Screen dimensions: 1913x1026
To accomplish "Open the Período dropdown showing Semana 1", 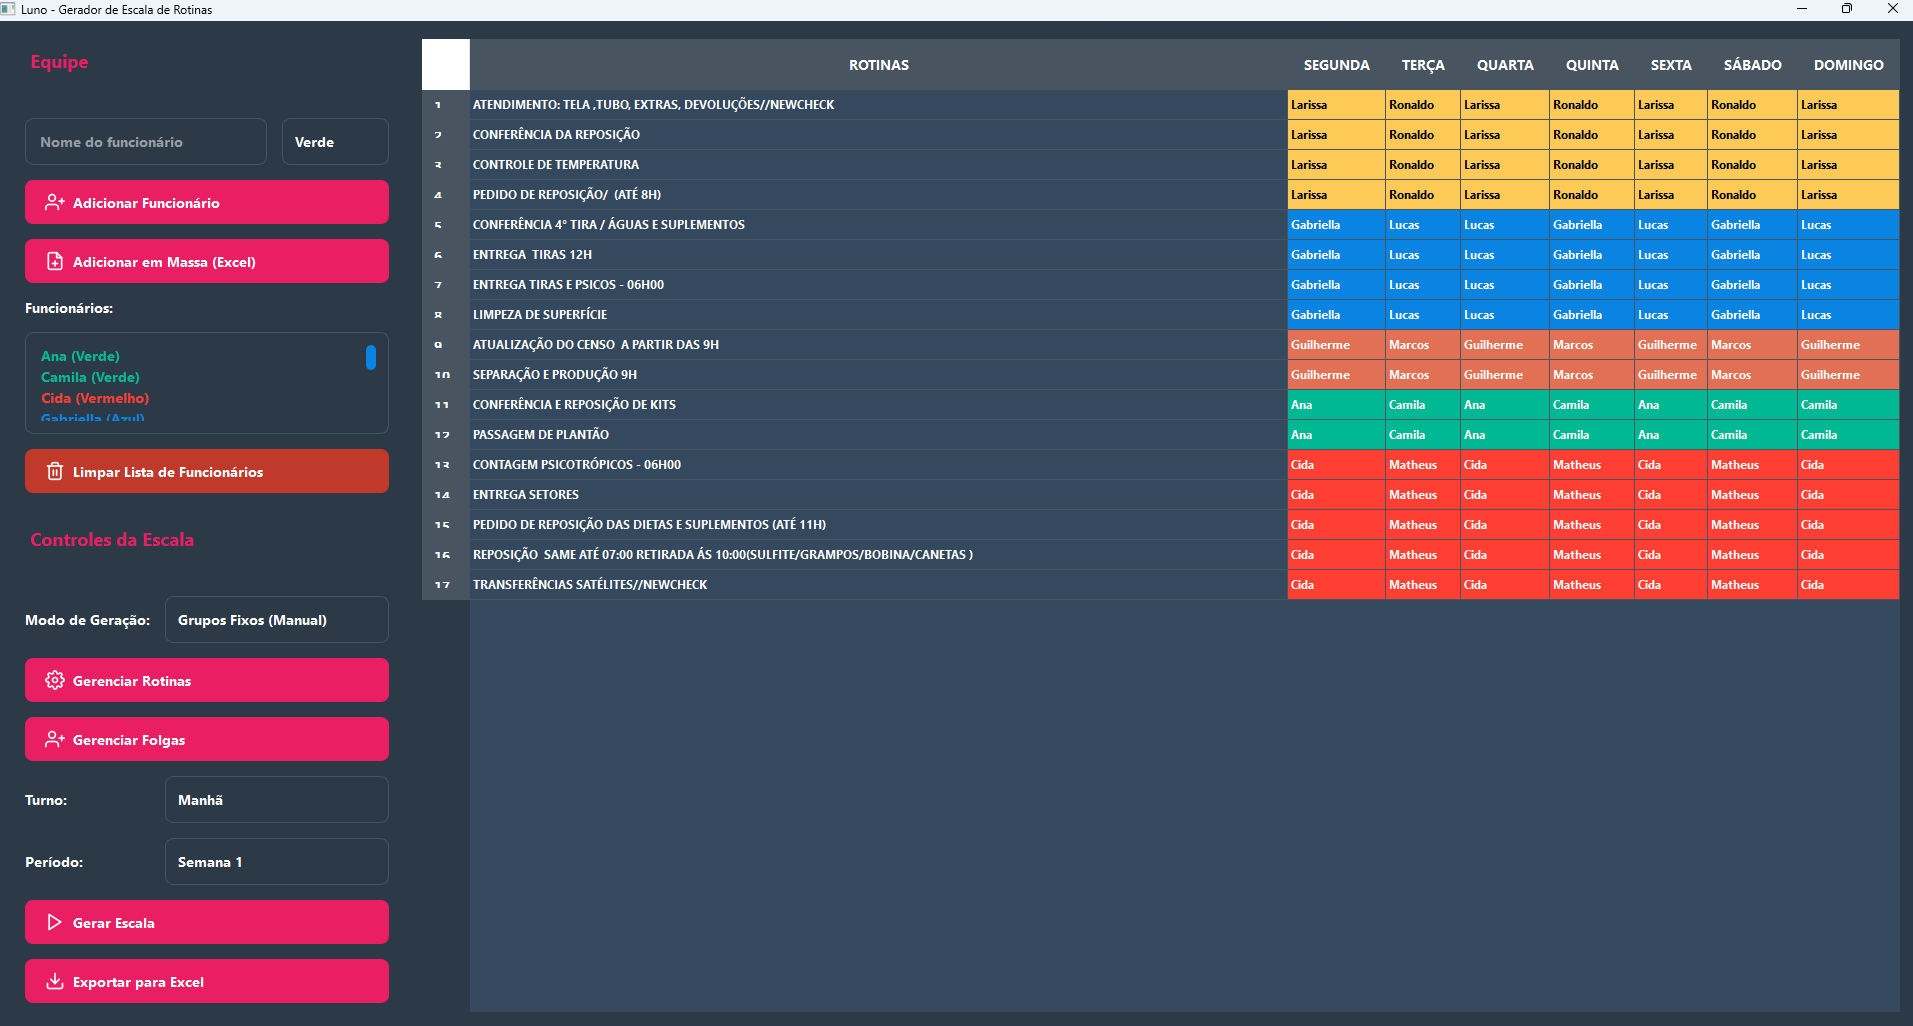I will [x=276, y=862].
